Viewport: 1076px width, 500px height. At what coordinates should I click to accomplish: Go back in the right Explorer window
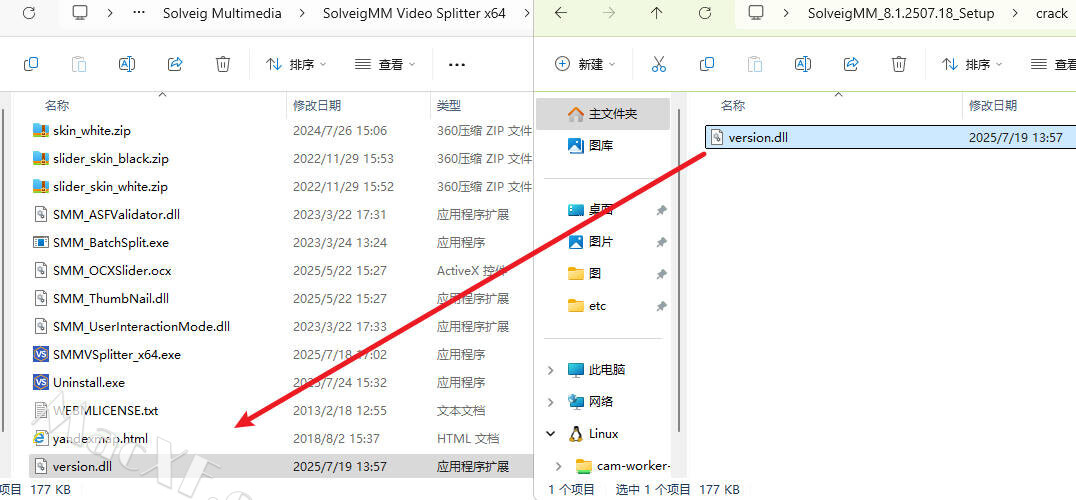561,13
